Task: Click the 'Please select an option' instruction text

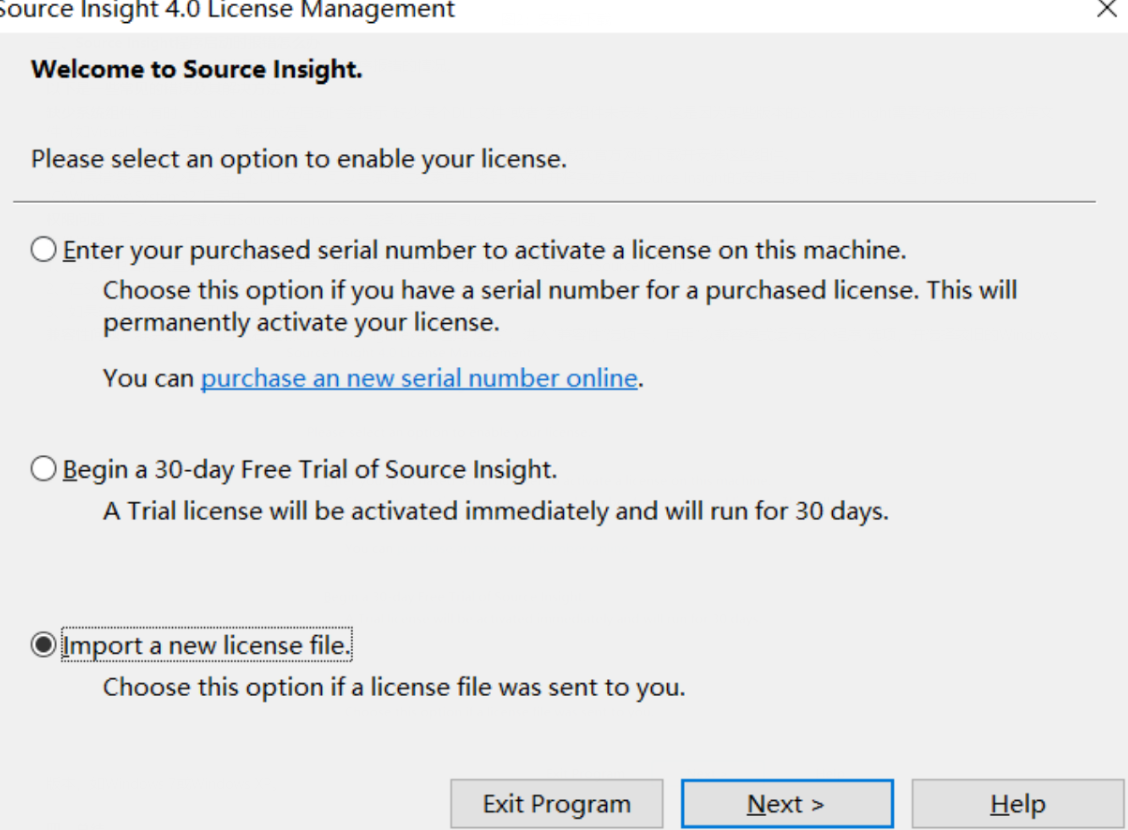Action: pos(299,158)
